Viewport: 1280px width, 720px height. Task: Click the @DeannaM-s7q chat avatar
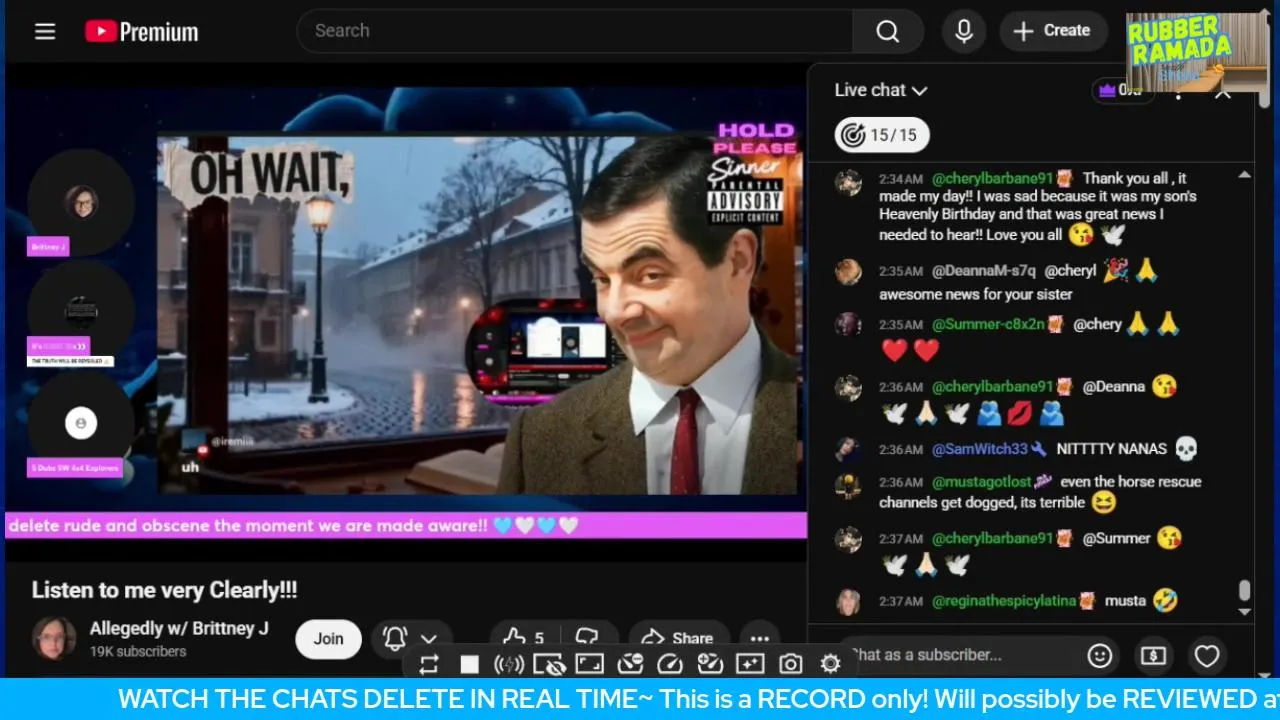point(849,272)
